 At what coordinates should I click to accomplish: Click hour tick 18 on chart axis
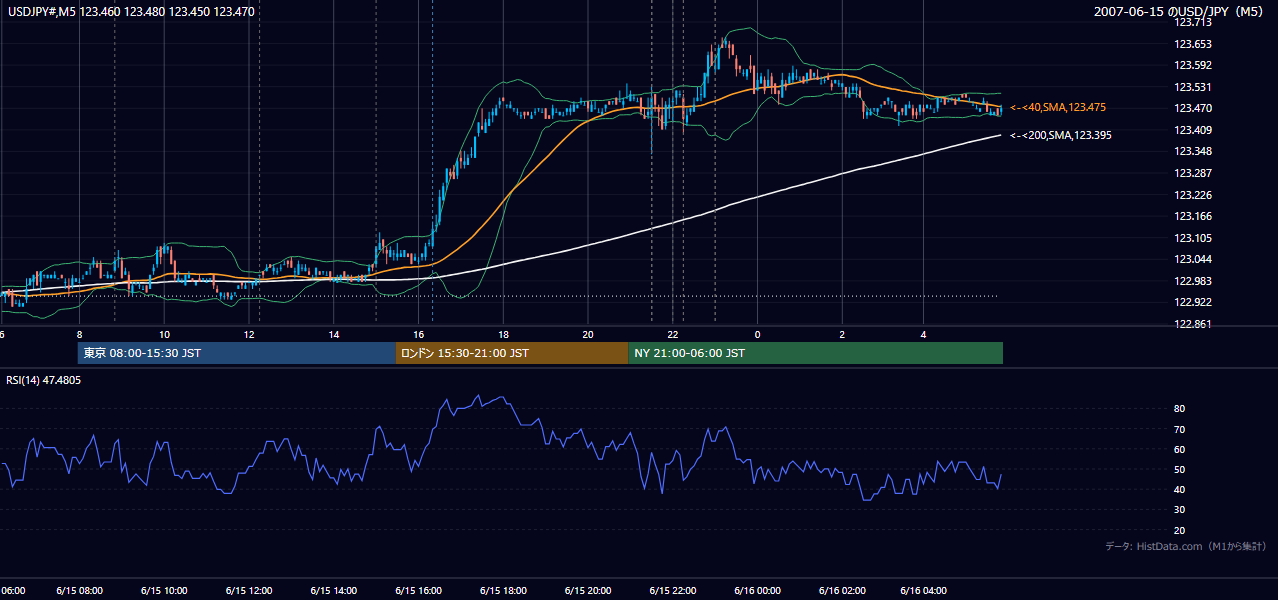(504, 334)
